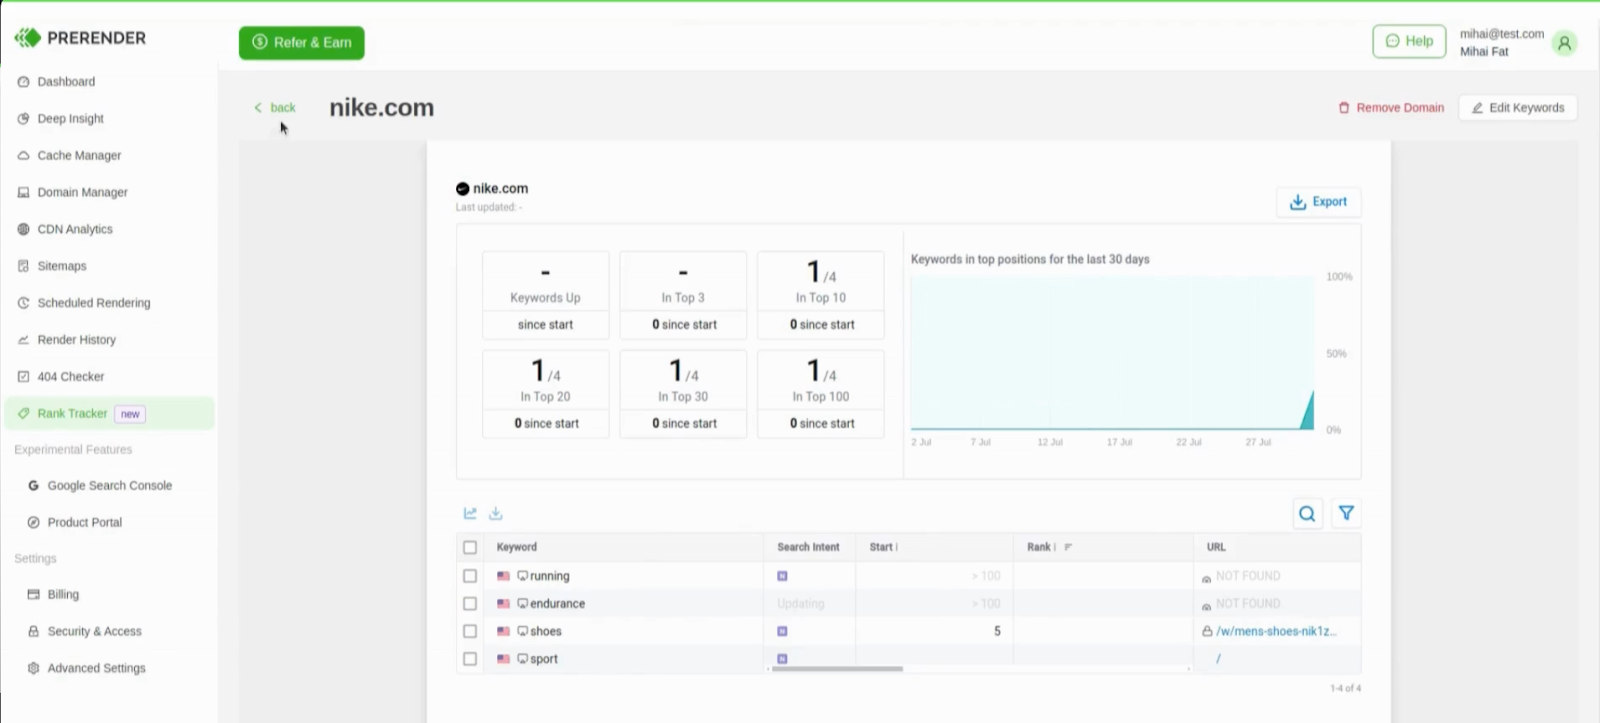Click the Google Search Console G icon
This screenshot has height=723, width=1600.
[33, 486]
